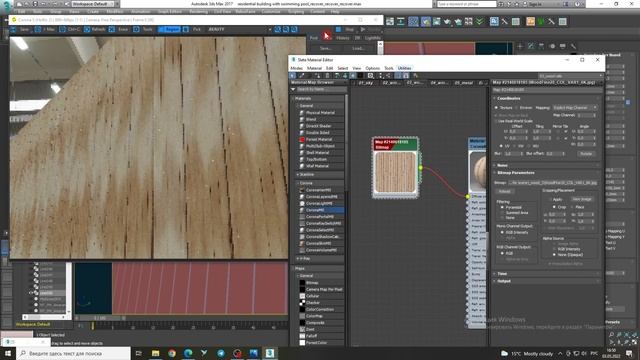Click the Zoom Extents magnifier icon in Slate toolbar
This screenshot has width=640, height=360.
point(371,76)
